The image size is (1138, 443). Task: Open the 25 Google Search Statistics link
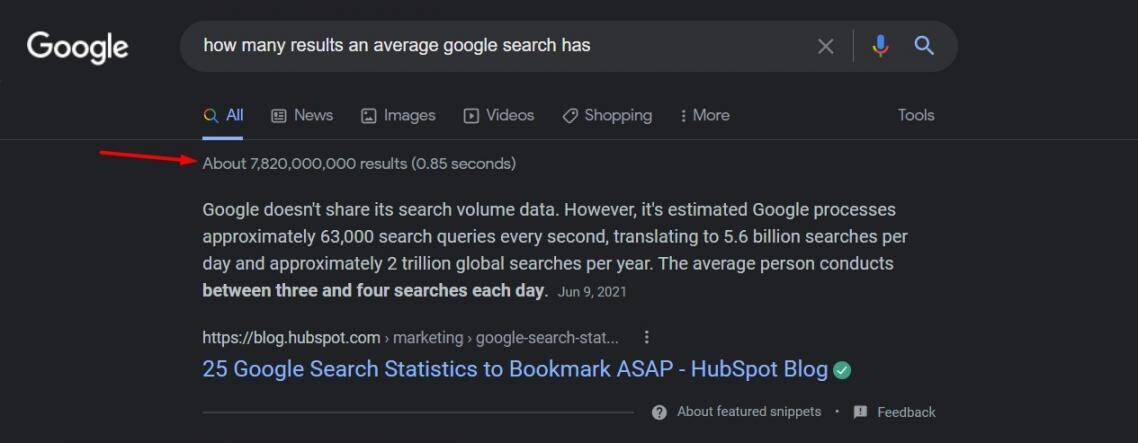point(514,369)
